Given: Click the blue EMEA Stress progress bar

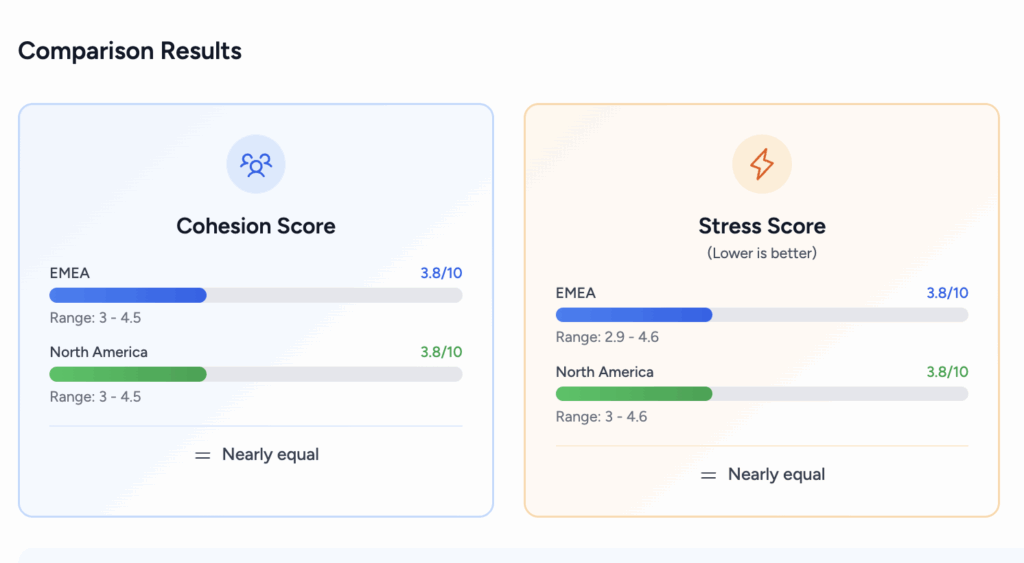Looking at the screenshot, I should 634,315.
